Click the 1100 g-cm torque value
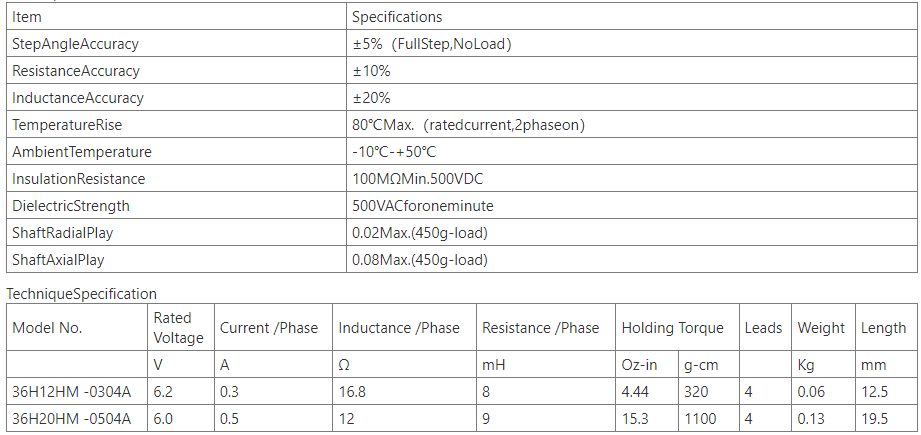The height and width of the screenshot is (435, 921). [x=700, y=419]
